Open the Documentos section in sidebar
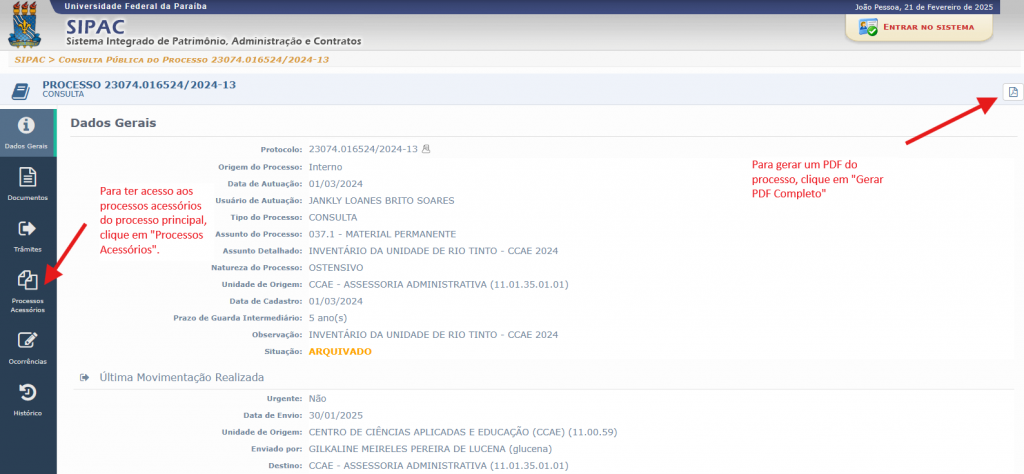 point(27,184)
